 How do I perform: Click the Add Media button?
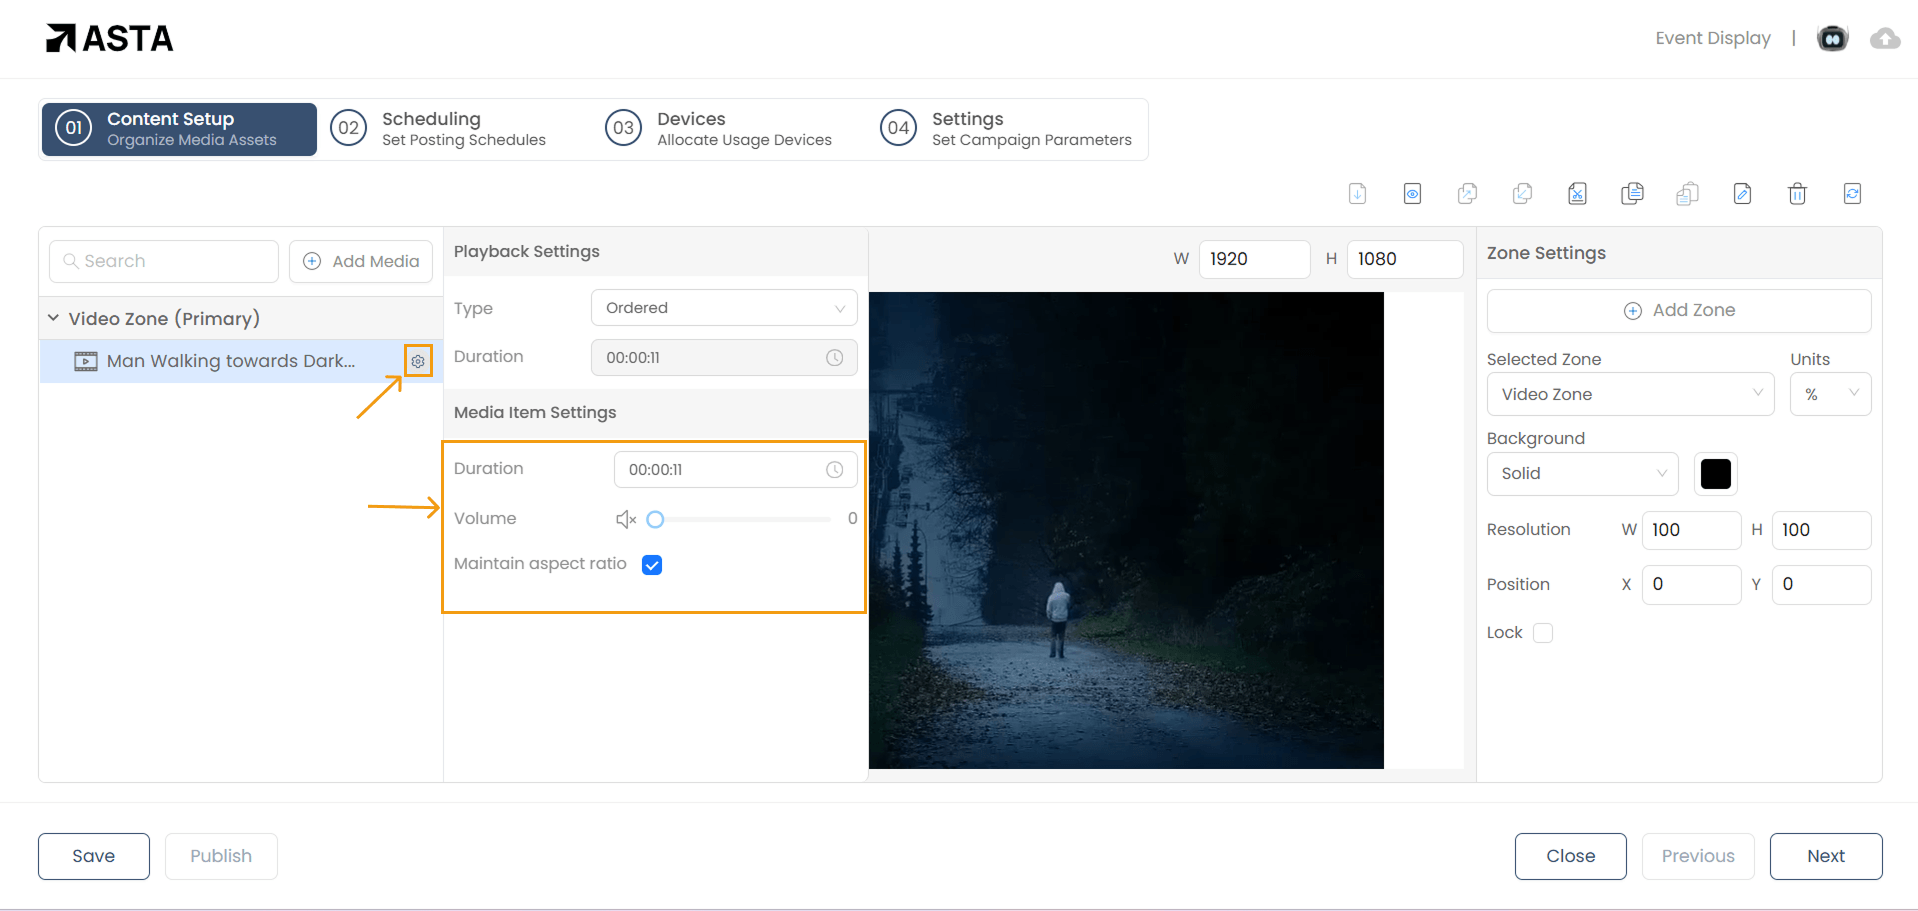pos(361,261)
